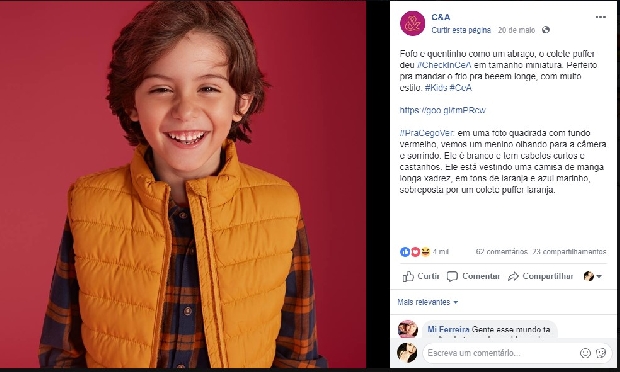Click the public globe privacy icon
Image resolution: width=620 pixels, height=372 pixels.
click(546, 30)
